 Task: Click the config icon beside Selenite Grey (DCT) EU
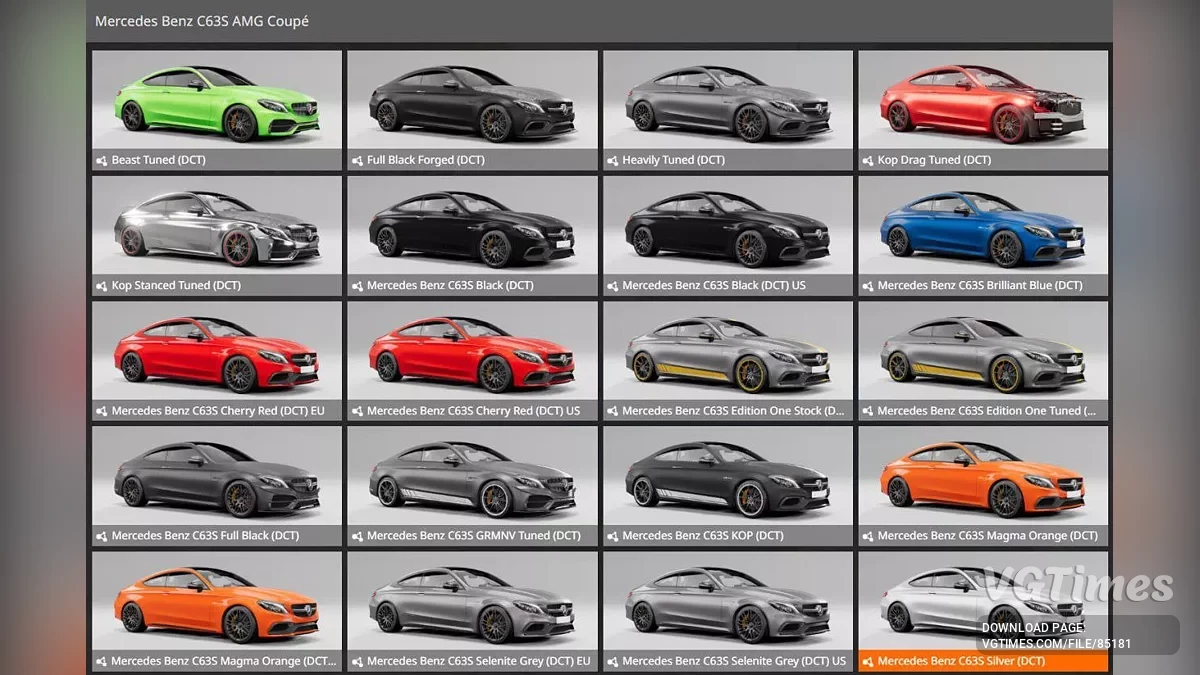pos(358,661)
